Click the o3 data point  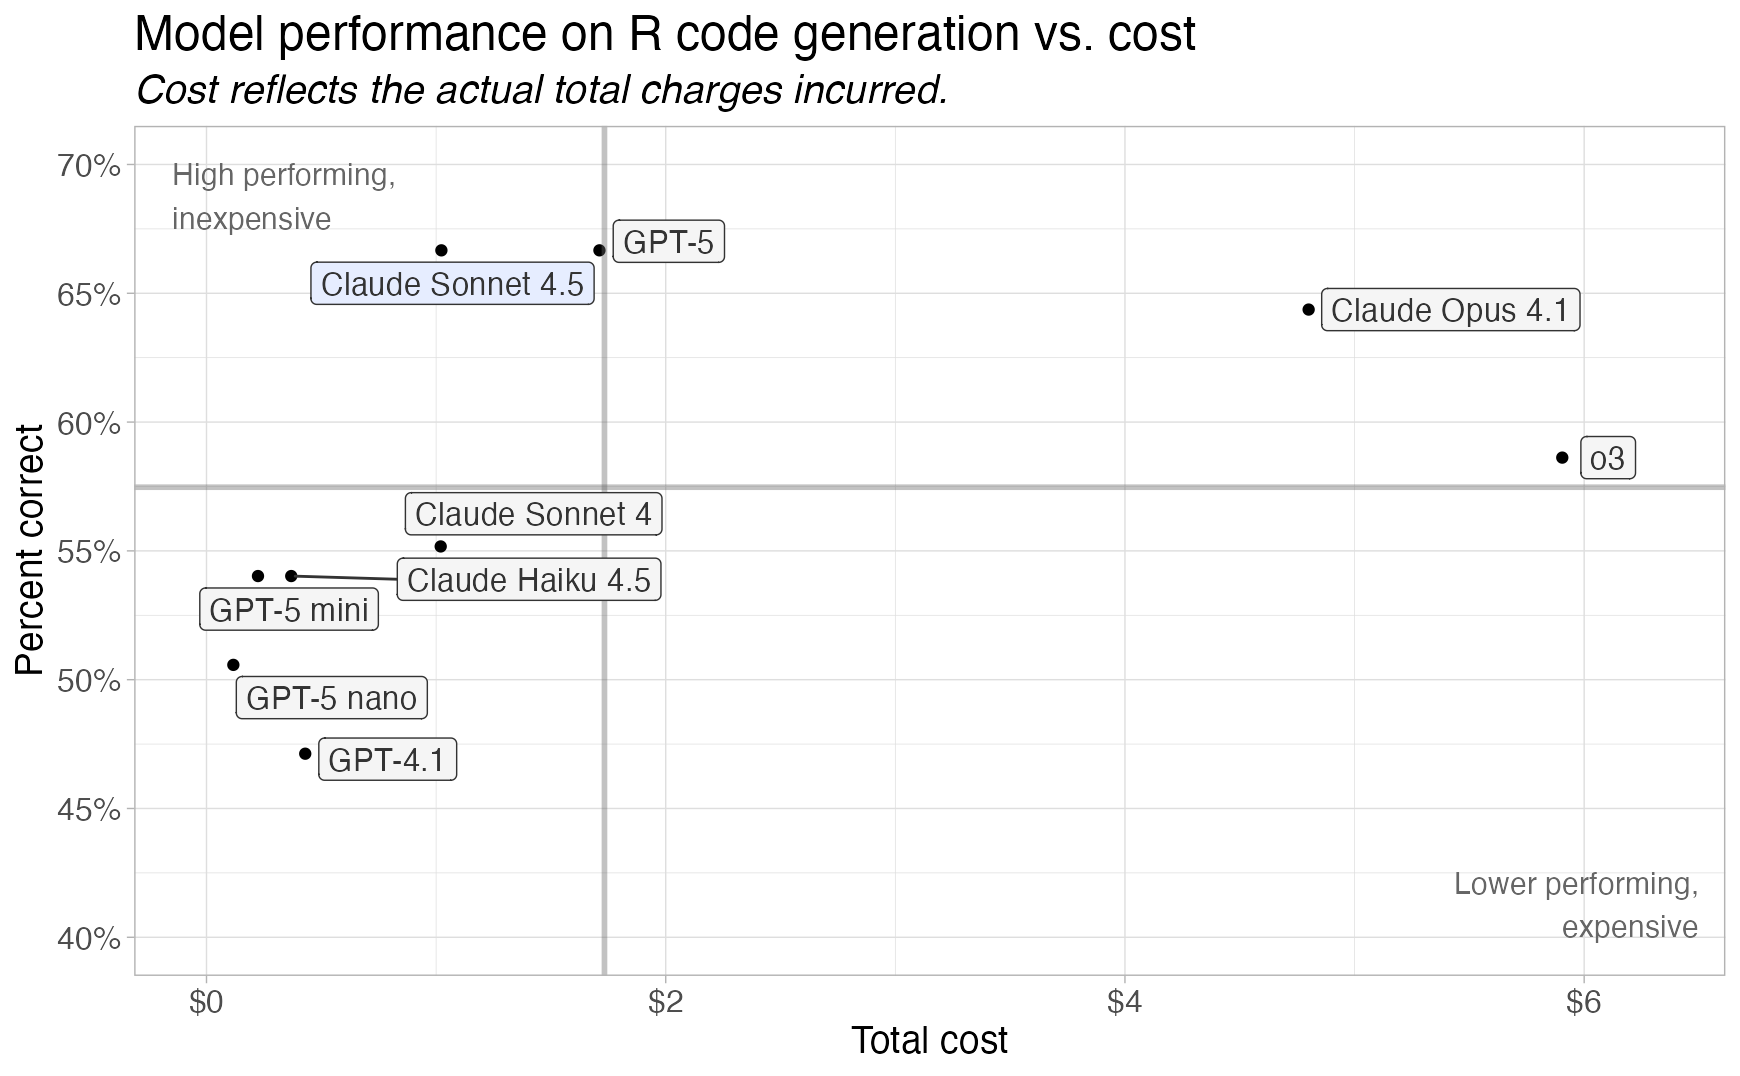(x=1562, y=458)
